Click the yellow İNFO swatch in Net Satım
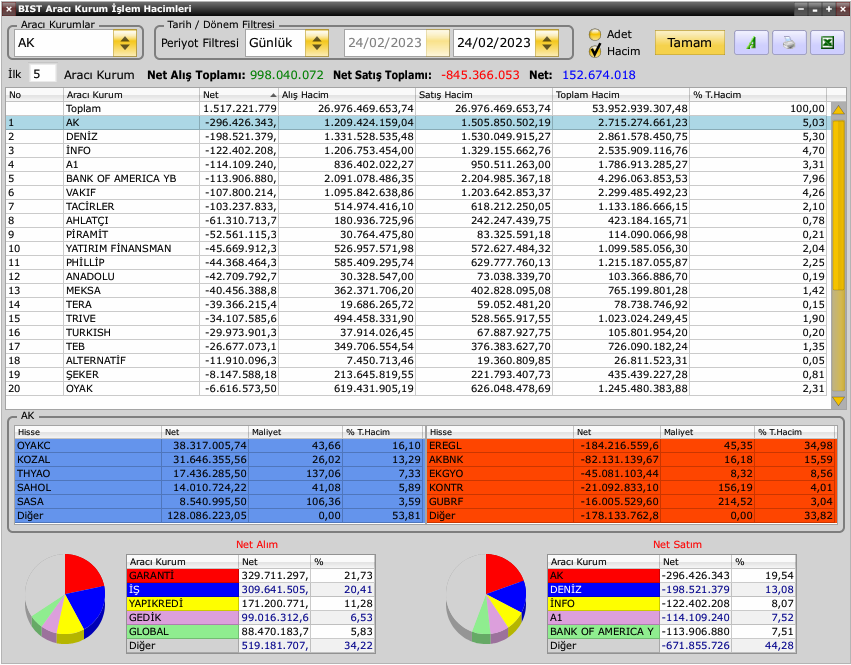Viewport: 851px width, 665px height. point(604,604)
